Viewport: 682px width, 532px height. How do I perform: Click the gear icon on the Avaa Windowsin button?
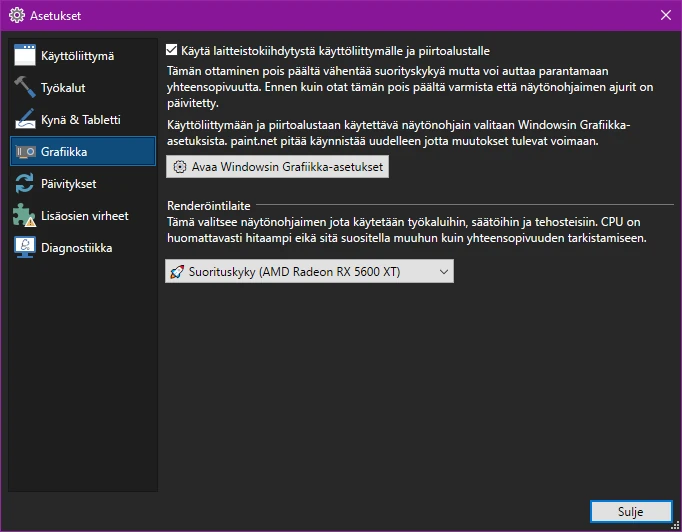[180, 167]
